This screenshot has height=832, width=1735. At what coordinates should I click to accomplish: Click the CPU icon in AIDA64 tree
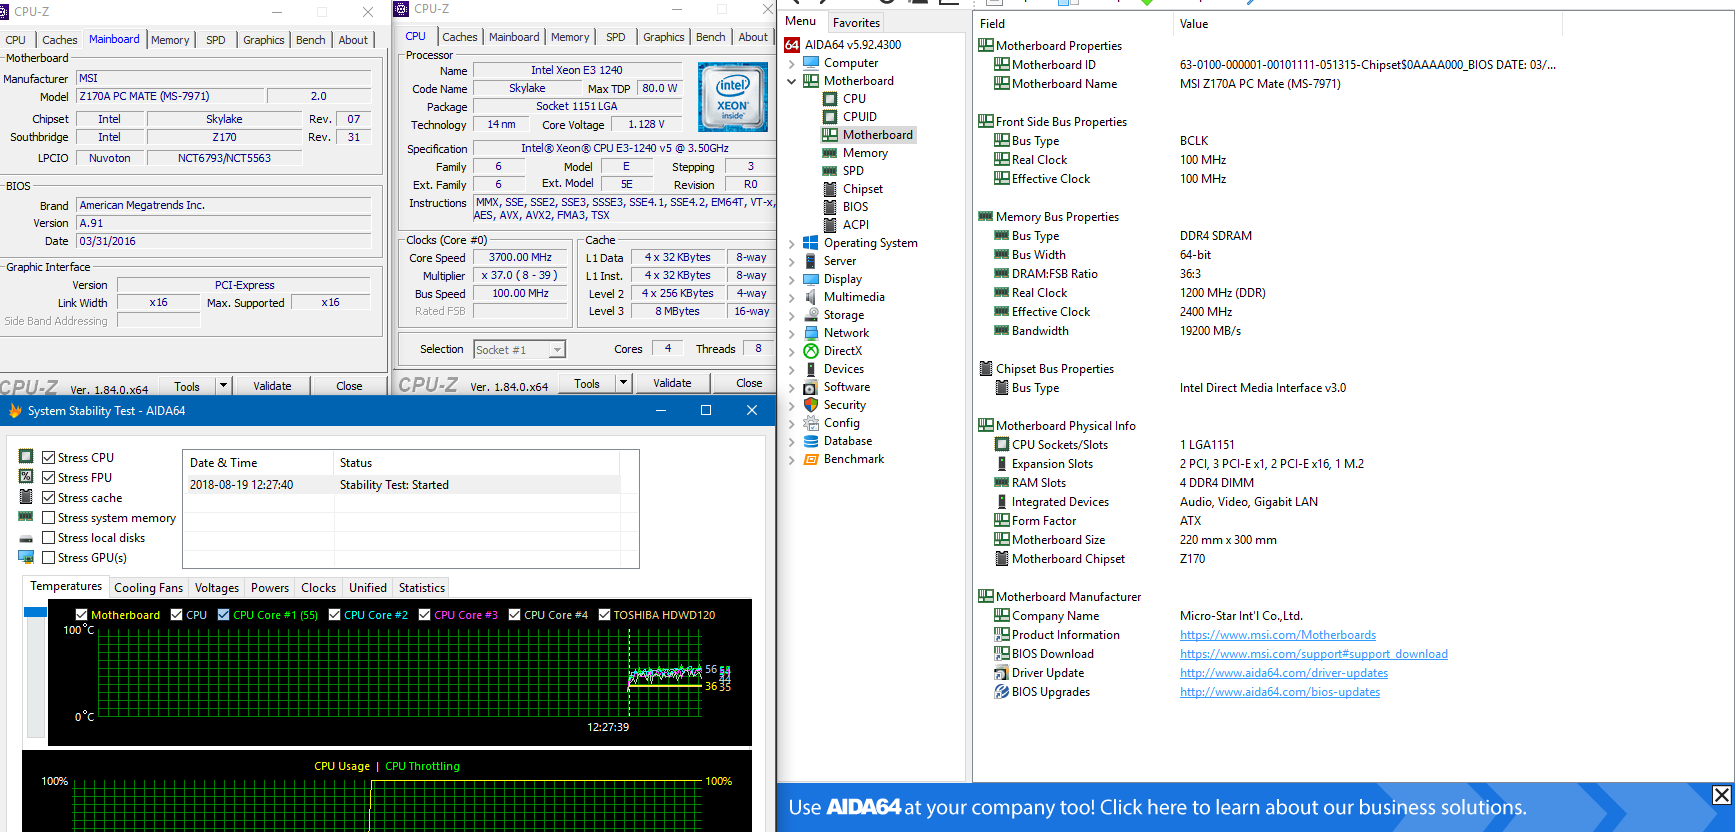[x=830, y=99]
